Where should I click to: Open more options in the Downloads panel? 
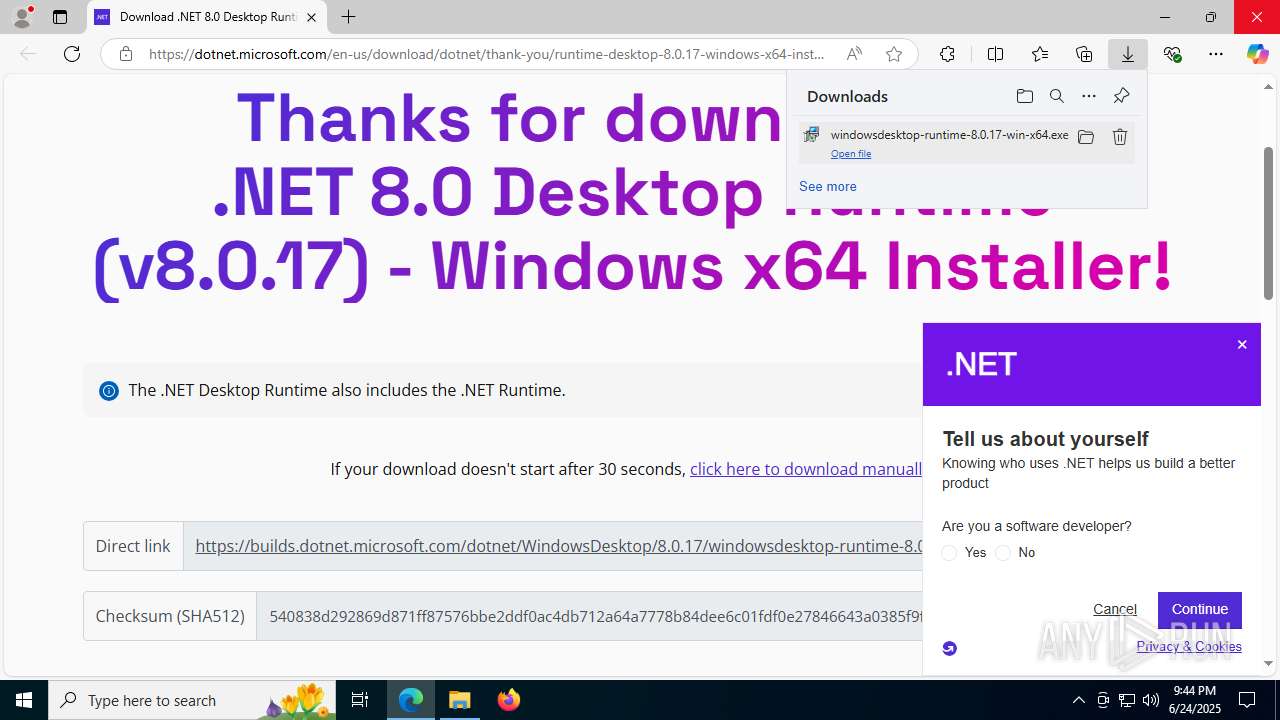[x=1089, y=96]
